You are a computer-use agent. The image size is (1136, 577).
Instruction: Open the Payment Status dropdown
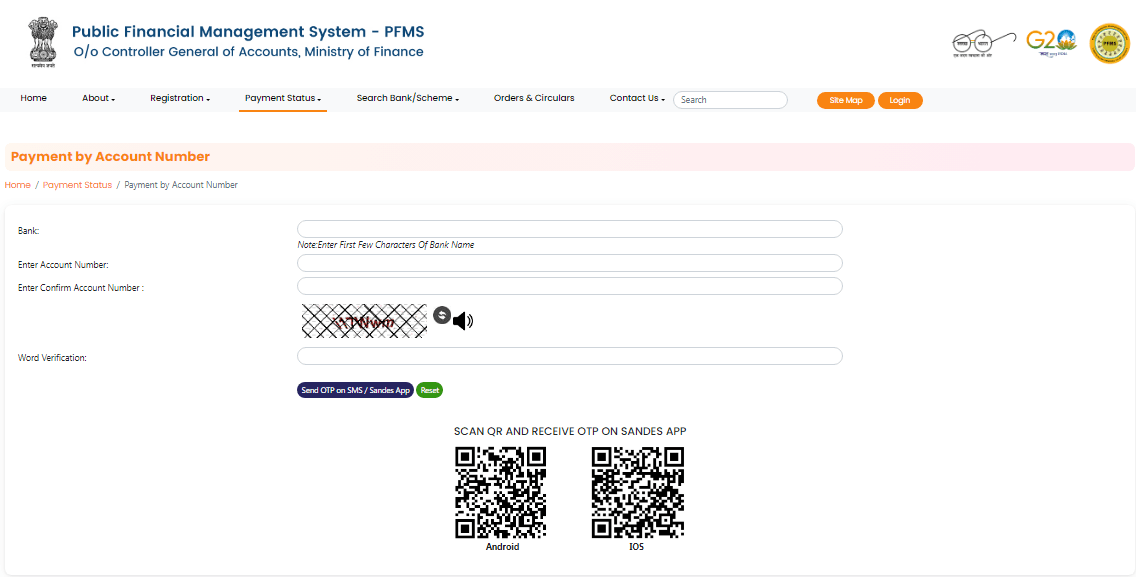(283, 98)
